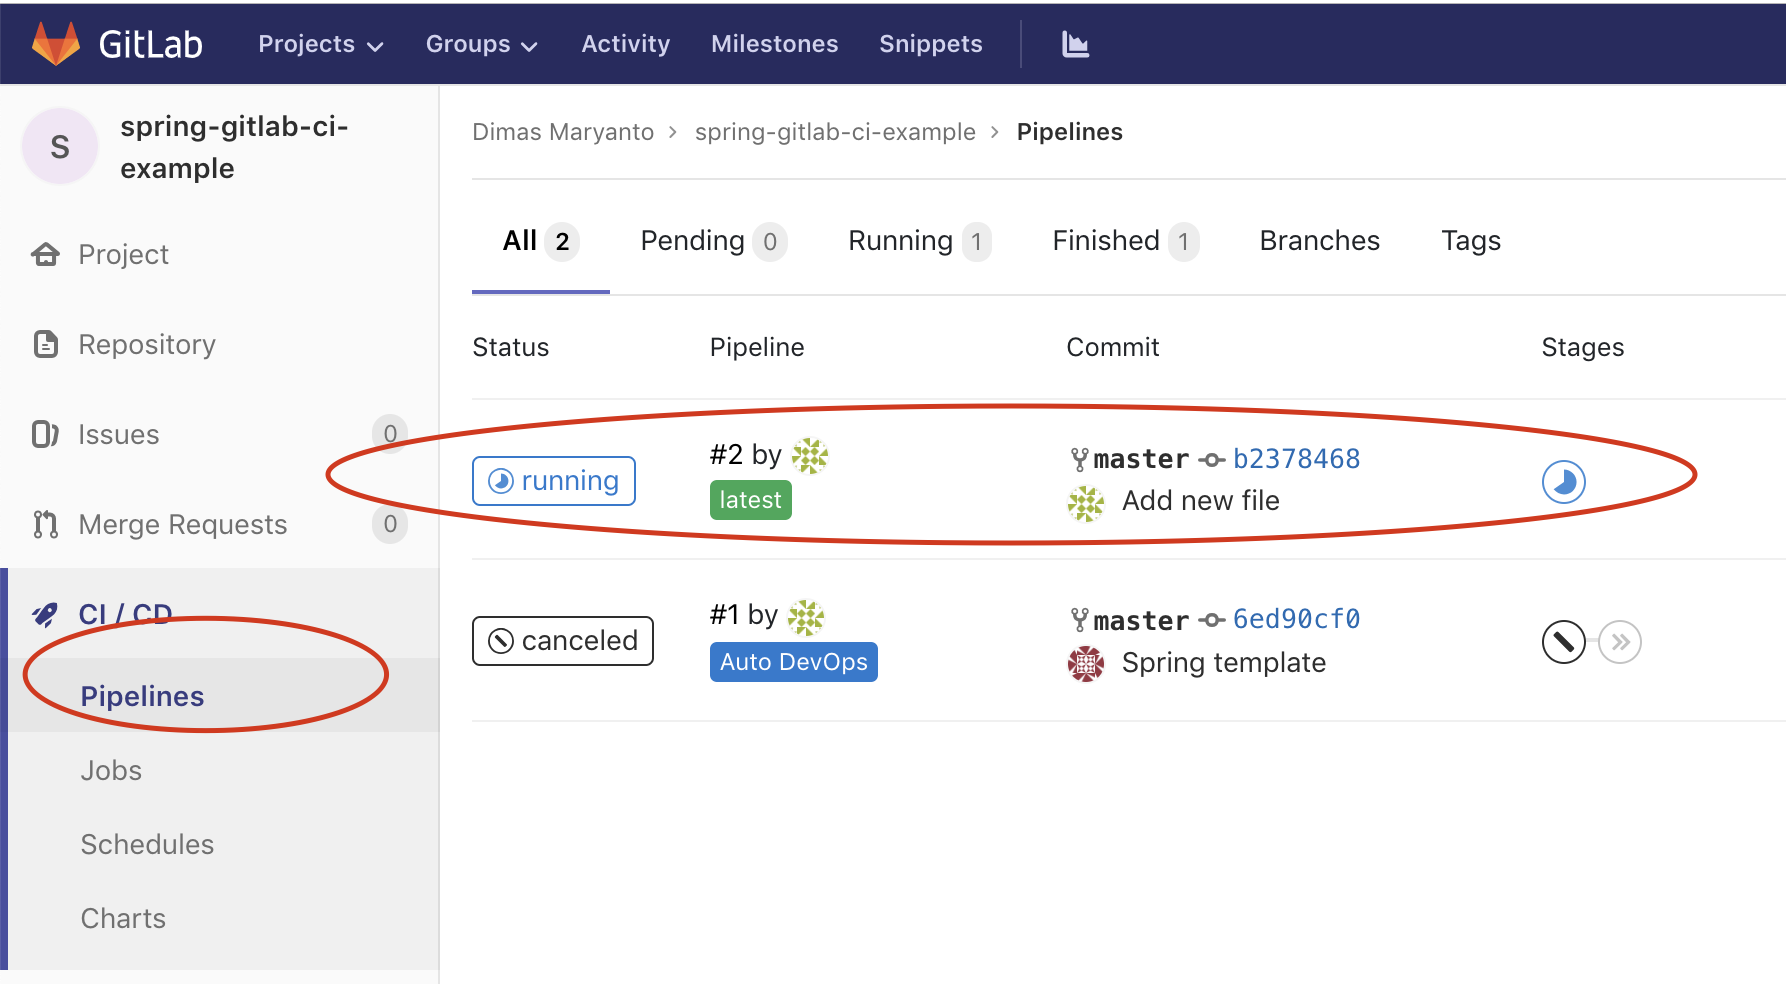Switch to the Finished tab
Image resolution: width=1786 pixels, height=984 pixels.
(1126, 241)
